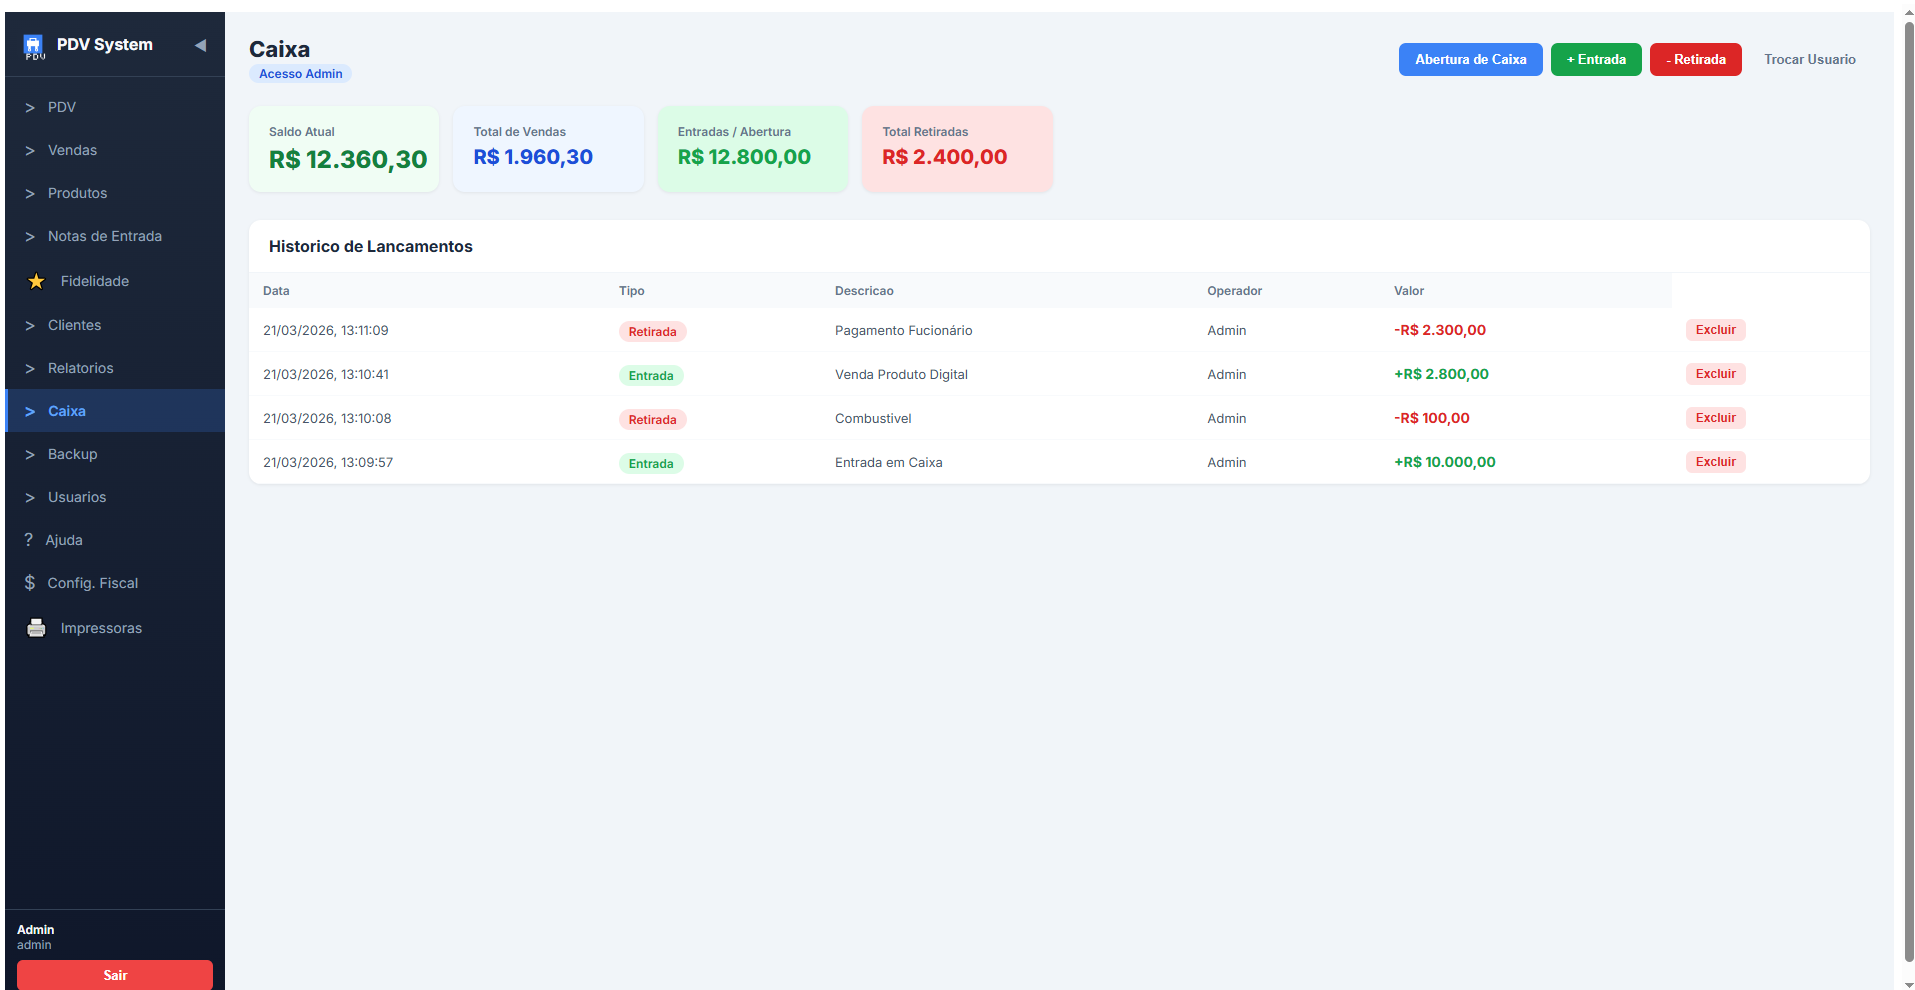The width and height of the screenshot is (1915, 990).
Task: Open the PDV menu item
Action: 62,107
